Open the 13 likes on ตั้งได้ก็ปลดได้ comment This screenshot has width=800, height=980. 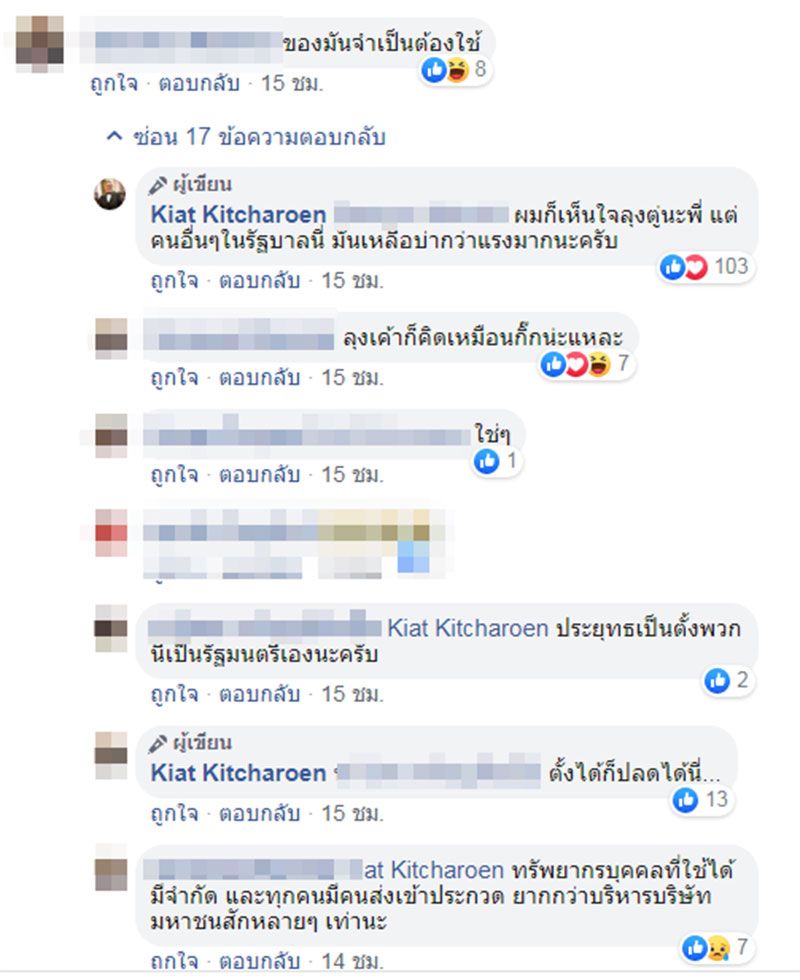[701, 799]
